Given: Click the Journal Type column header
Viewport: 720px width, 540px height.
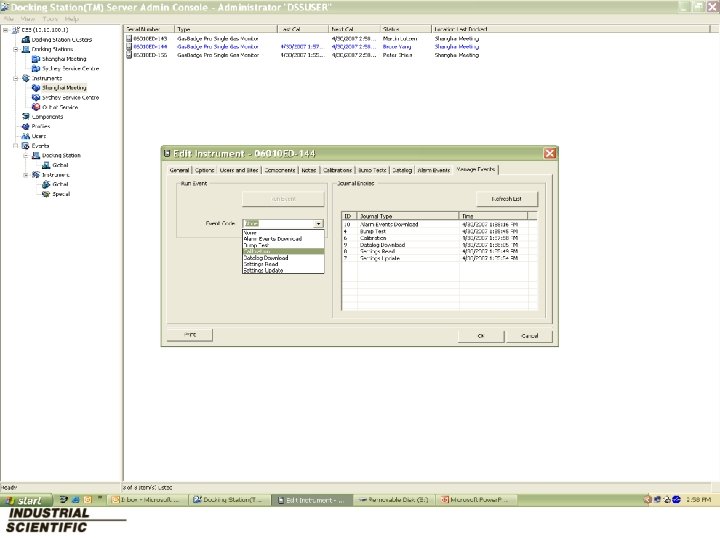Looking at the screenshot, I should 408,216.
